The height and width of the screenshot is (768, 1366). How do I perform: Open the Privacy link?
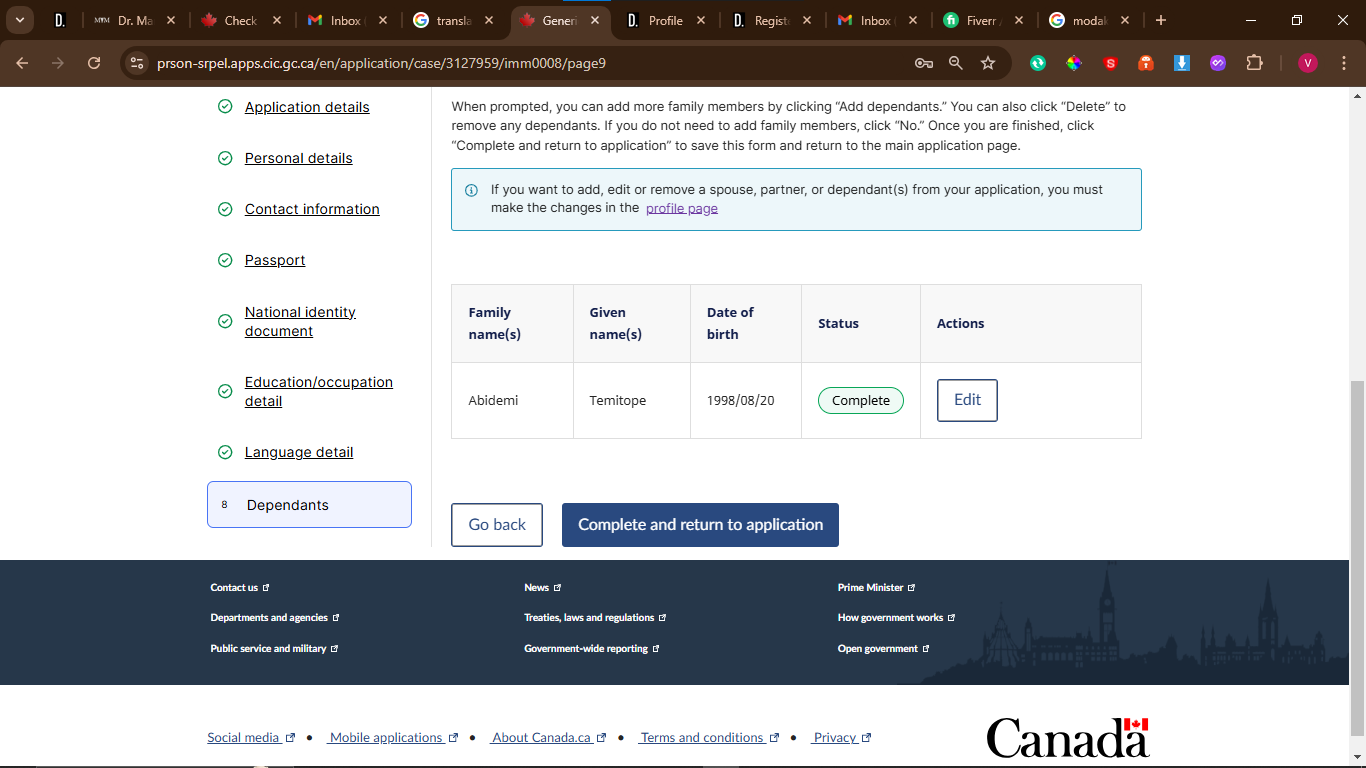click(x=842, y=738)
